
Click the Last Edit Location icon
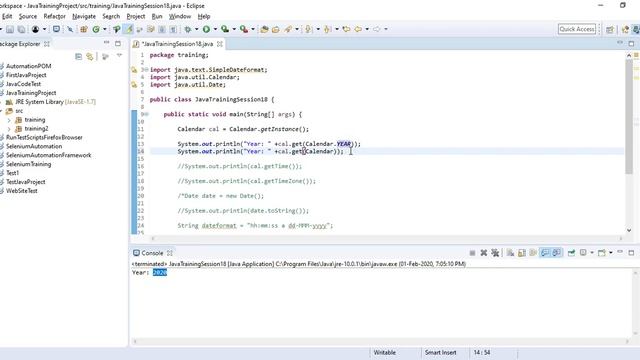tap(347, 29)
